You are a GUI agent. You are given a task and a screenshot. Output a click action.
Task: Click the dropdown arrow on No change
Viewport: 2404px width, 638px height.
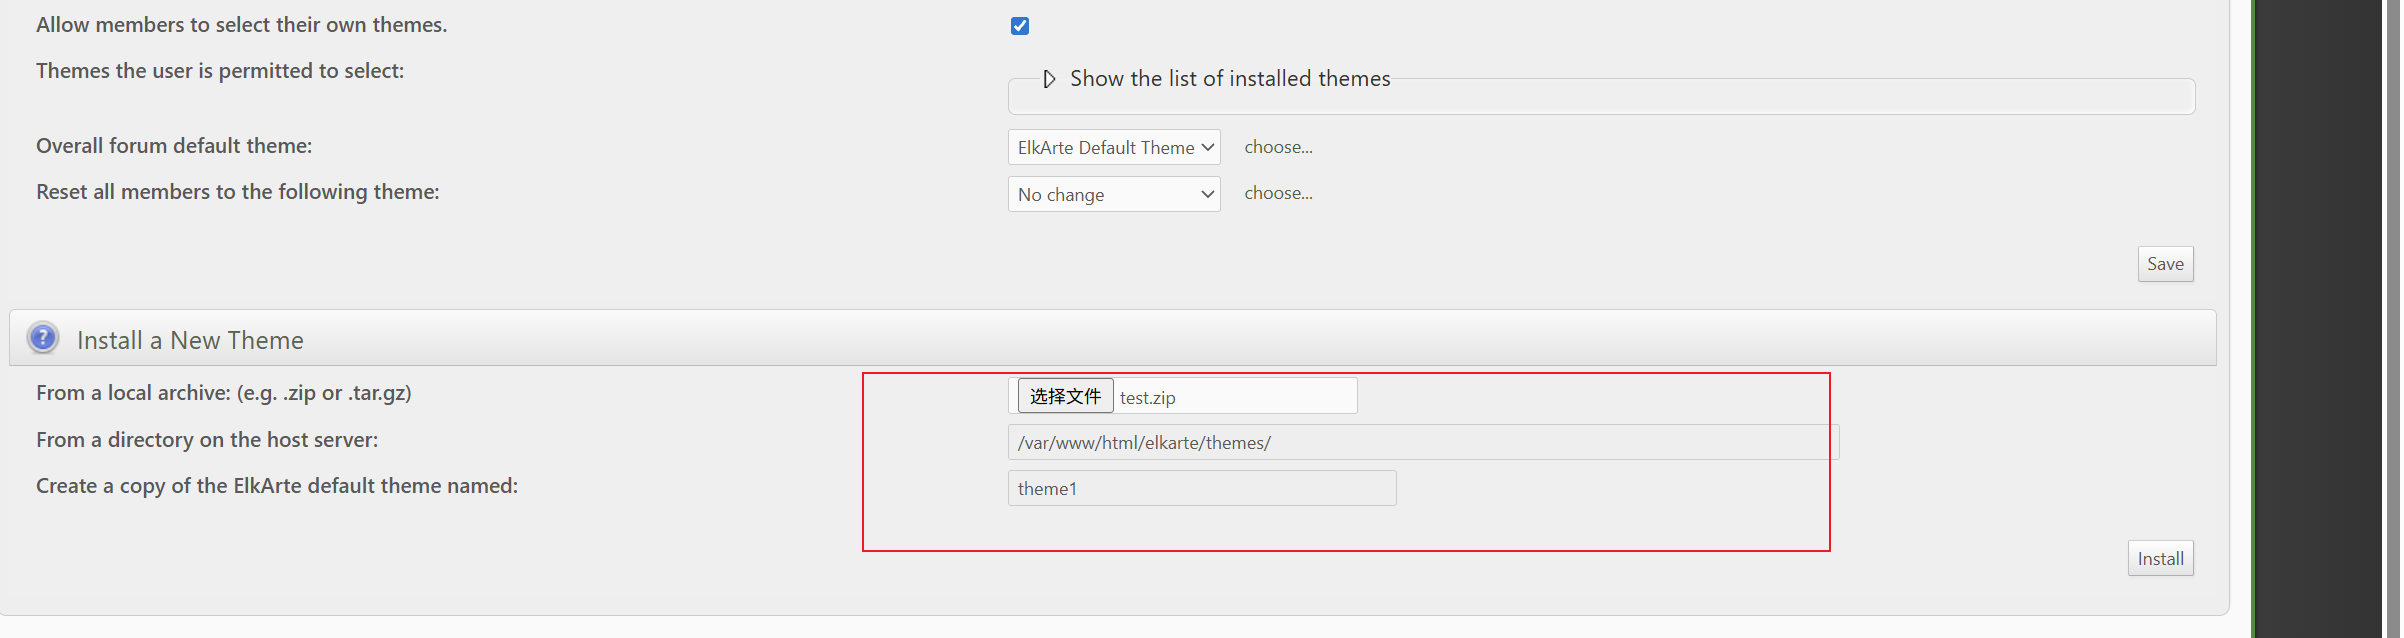pyautogui.click(x=1207, y=194)
